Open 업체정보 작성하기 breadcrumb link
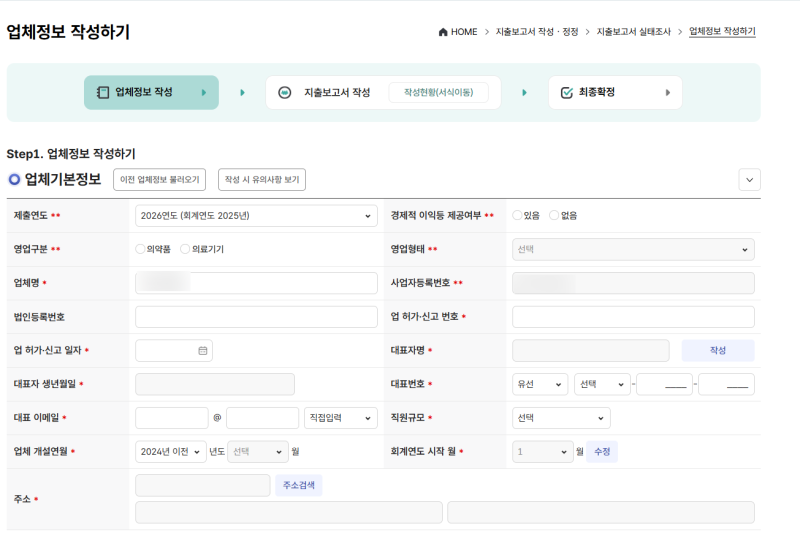 [x=722, y=32]
